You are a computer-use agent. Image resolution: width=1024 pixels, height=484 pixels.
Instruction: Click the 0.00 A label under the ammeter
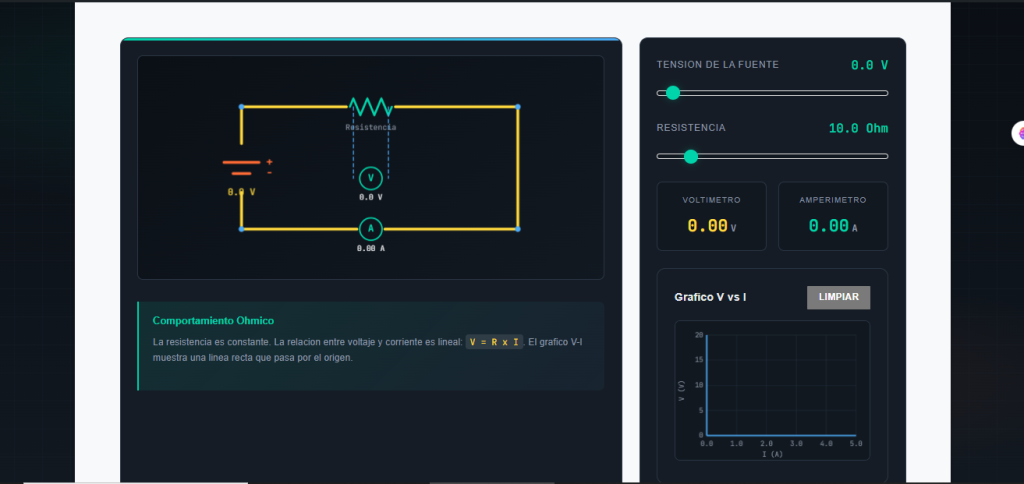click(x=371, y=248)
